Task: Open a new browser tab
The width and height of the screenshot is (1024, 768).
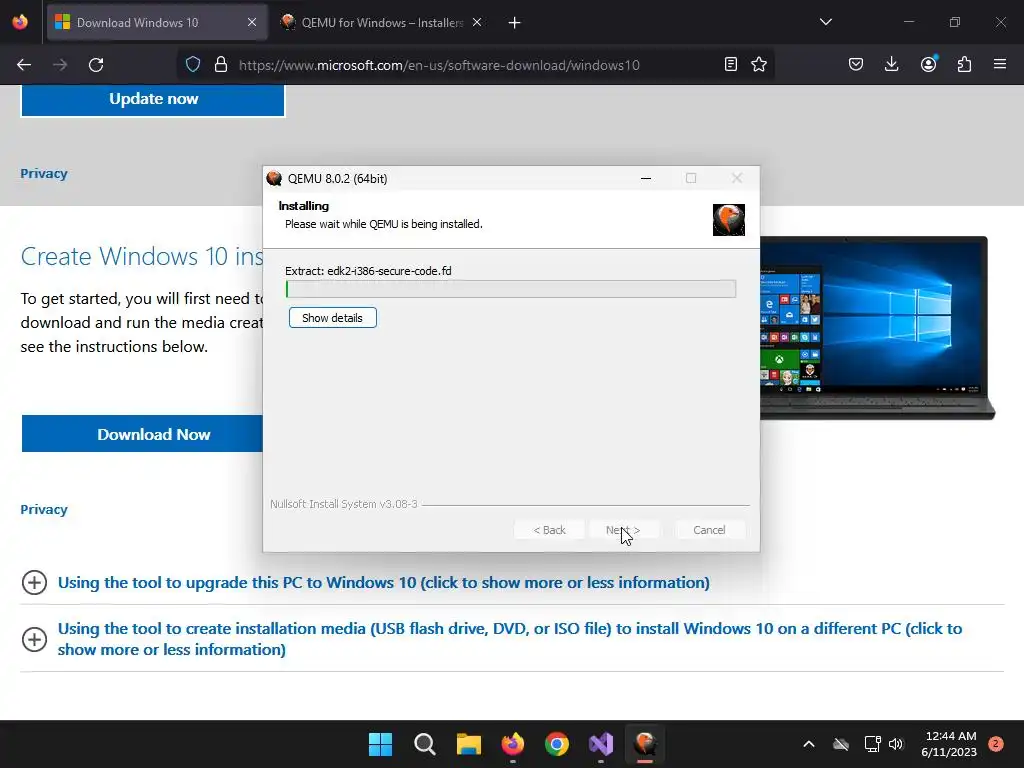Action: (x=515, y=23)
